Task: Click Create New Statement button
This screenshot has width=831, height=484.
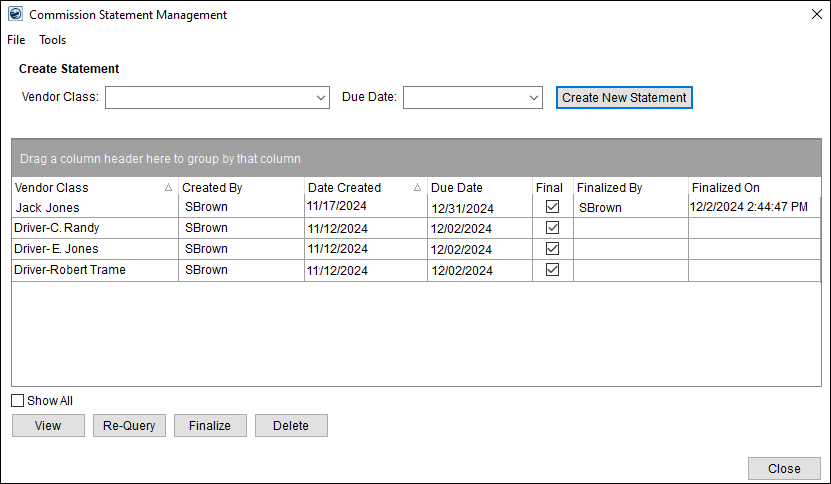Action: pyautogui.click(x=624, y=98)
